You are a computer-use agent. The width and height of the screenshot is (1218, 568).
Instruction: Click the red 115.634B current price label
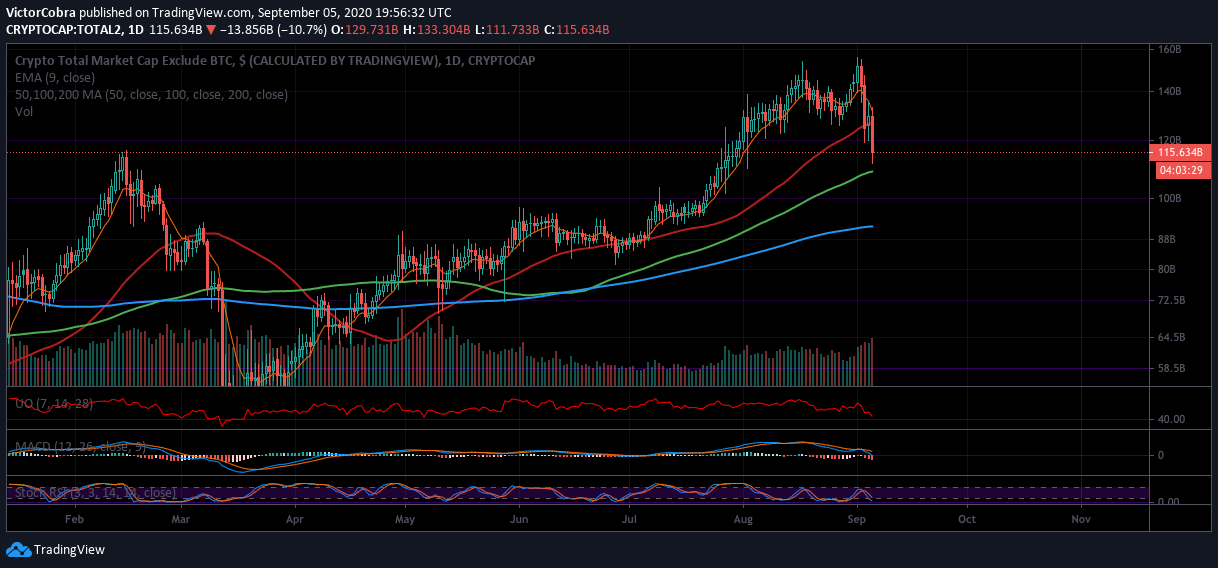pyautogui.click(x=1181, y=153)
